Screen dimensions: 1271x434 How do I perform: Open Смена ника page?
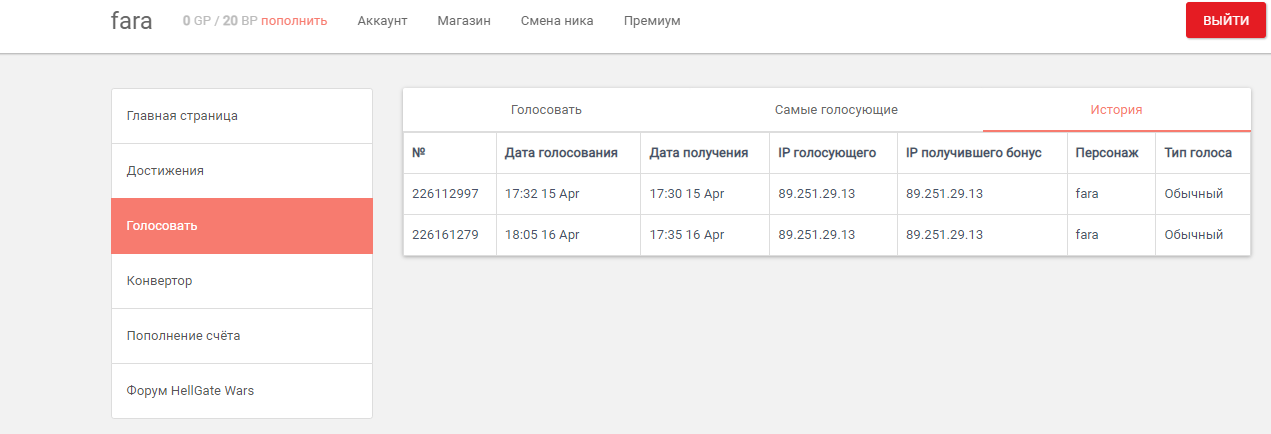[x=557, y=21]
